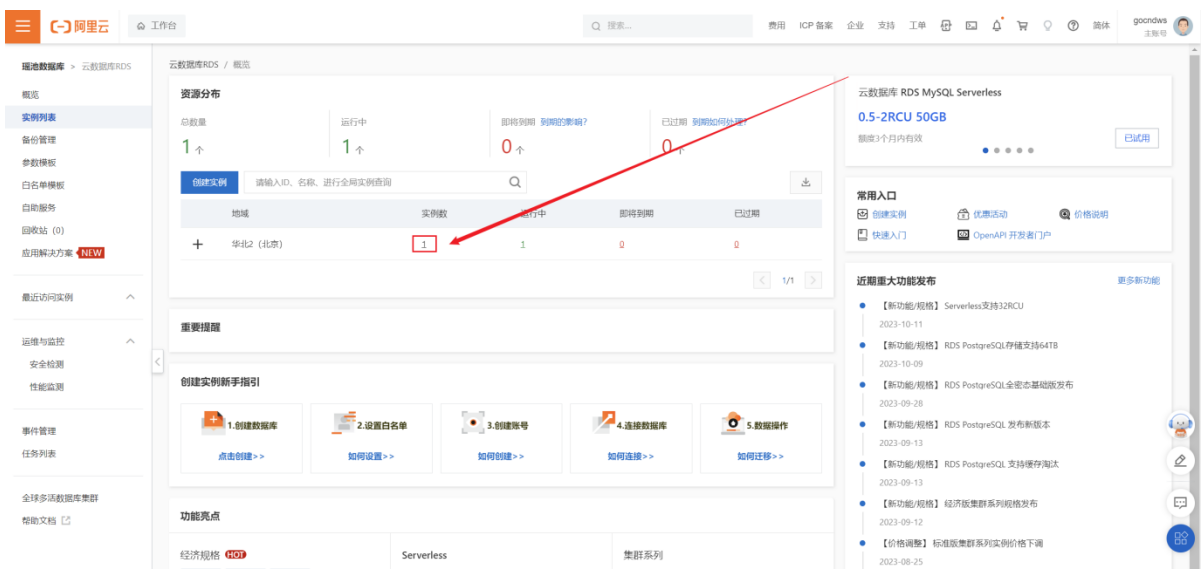Click 如何创建>> under 创建账号
Viewport: 1204px width, 580px height.
[x=501, y=457]
